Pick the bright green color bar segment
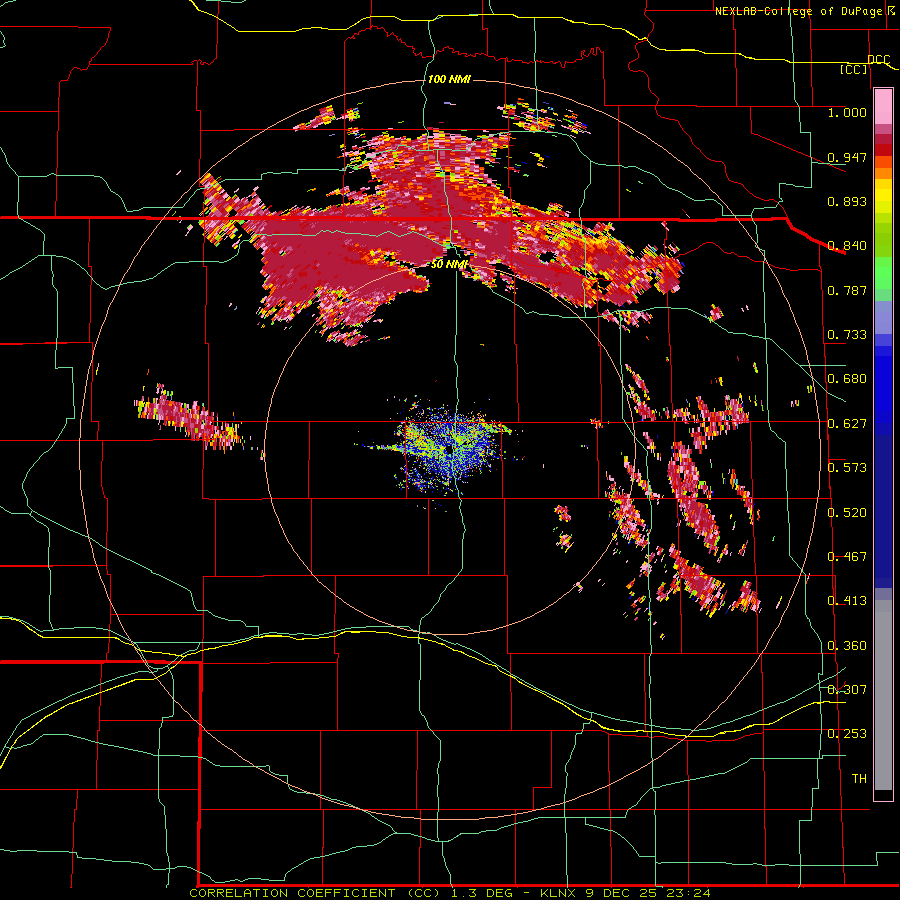900x900 pixels. 883,273
